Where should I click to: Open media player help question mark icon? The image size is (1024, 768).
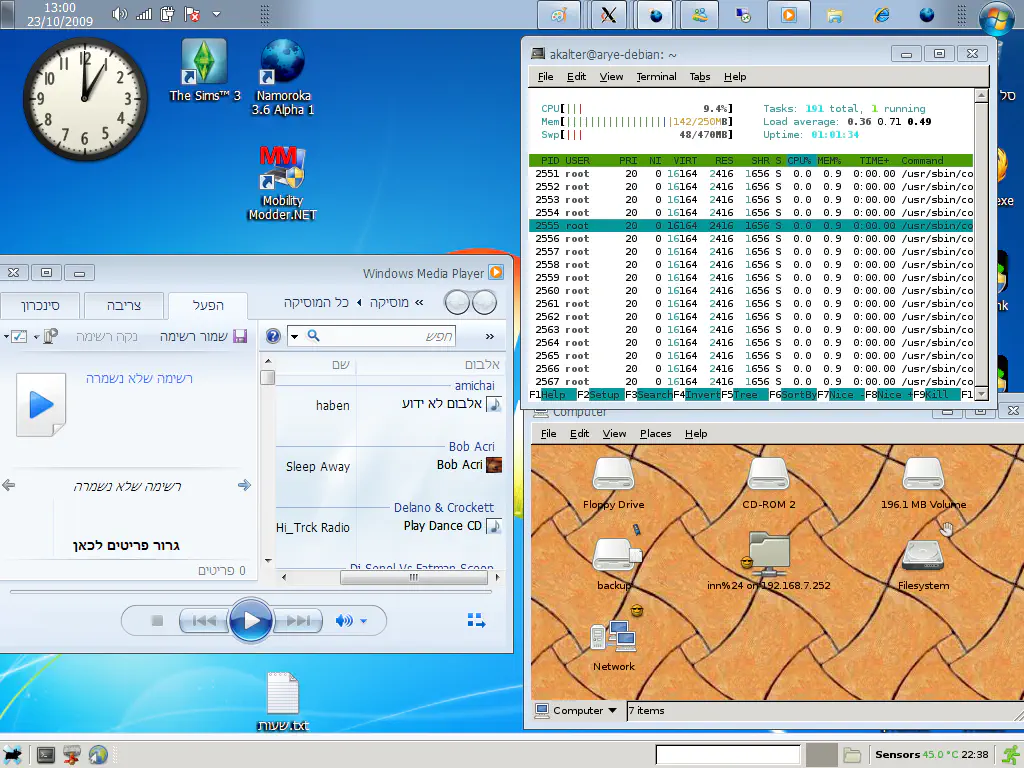[x=273, y=336]
